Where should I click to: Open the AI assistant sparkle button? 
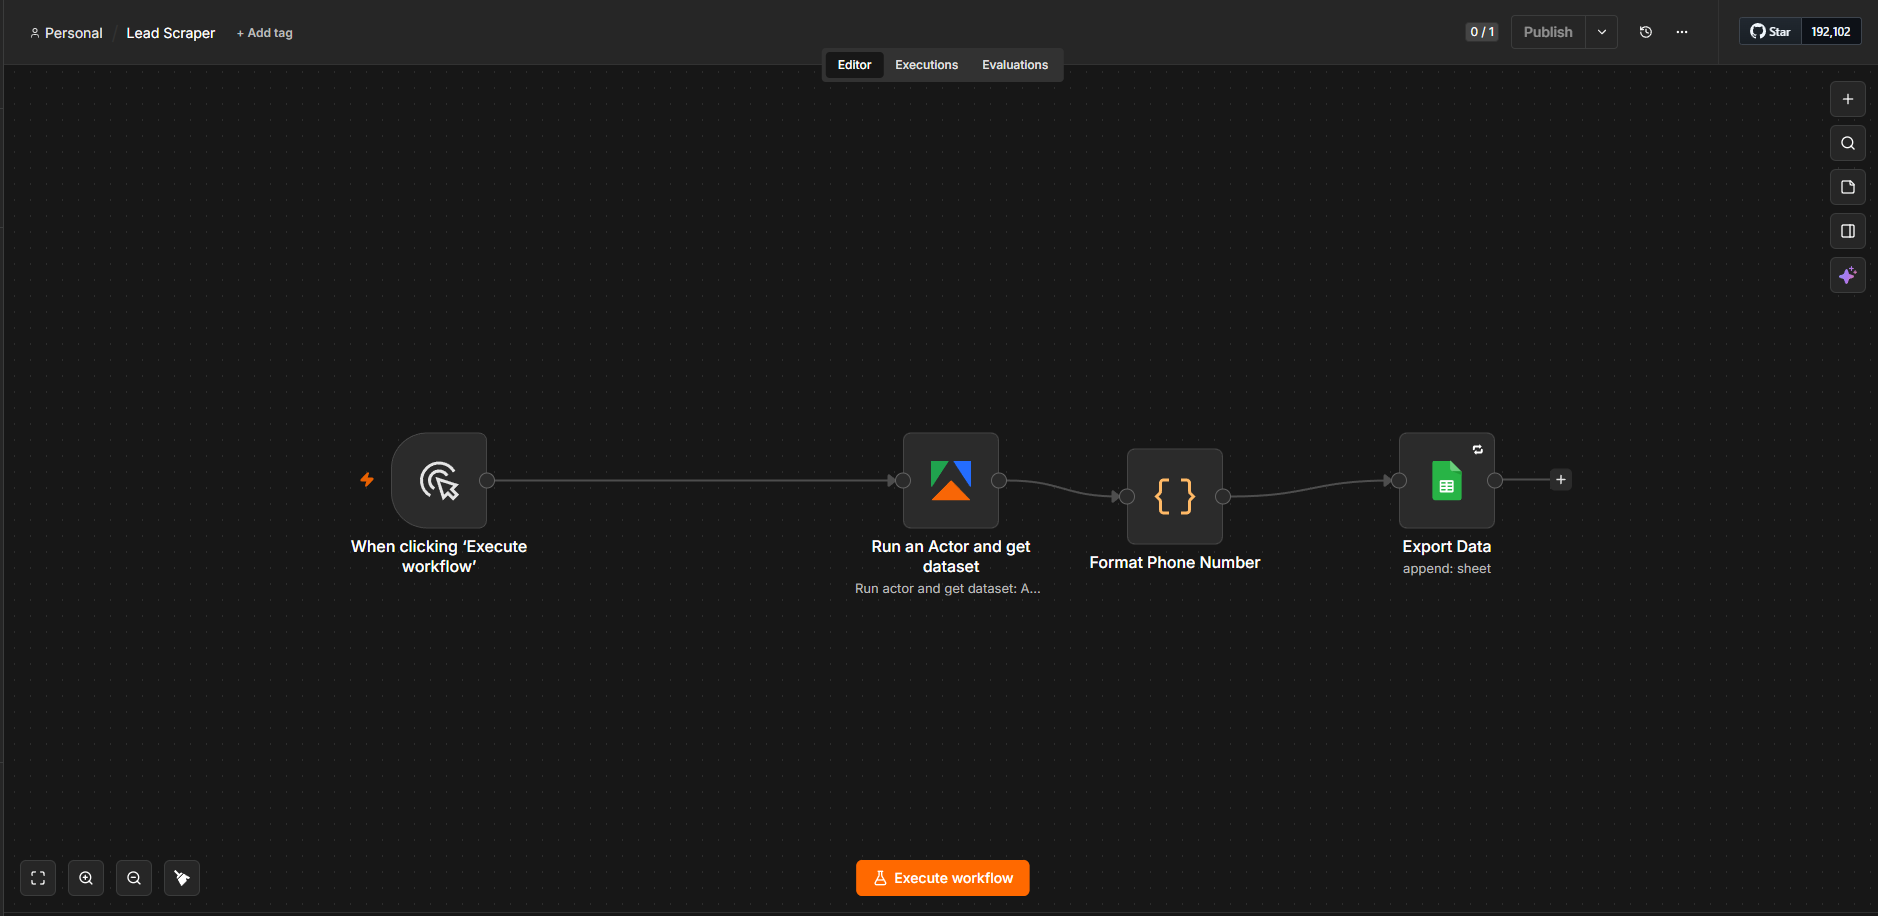tap(1848, 275)
